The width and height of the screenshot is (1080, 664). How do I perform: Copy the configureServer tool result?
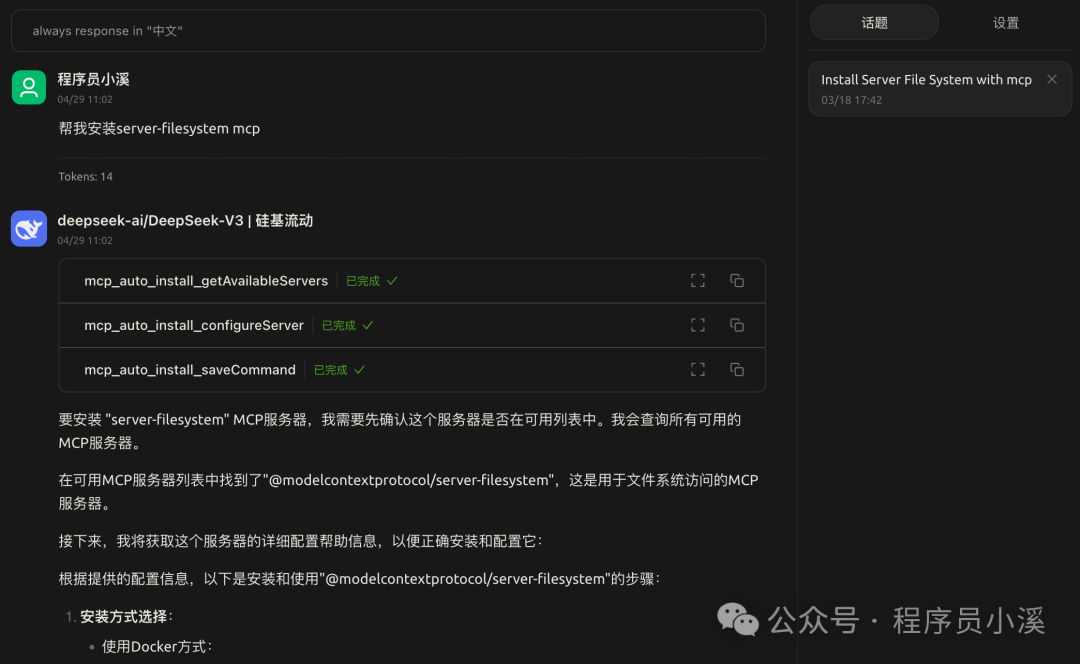[737, 325]
